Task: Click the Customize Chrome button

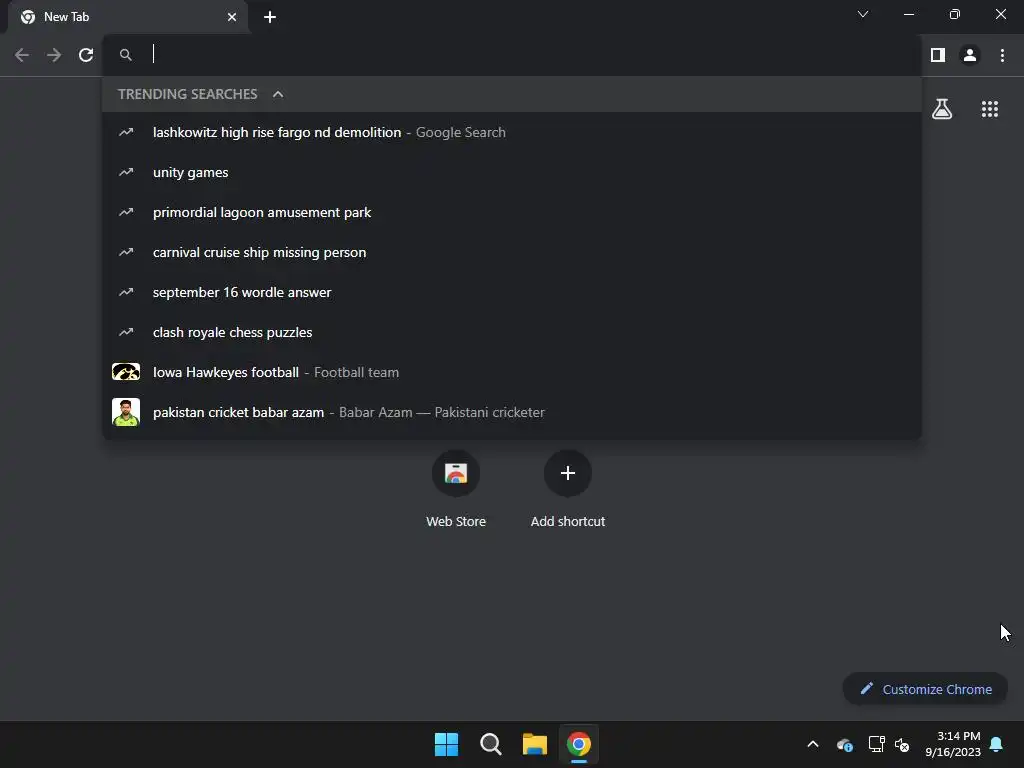Action: coord(925,689)
